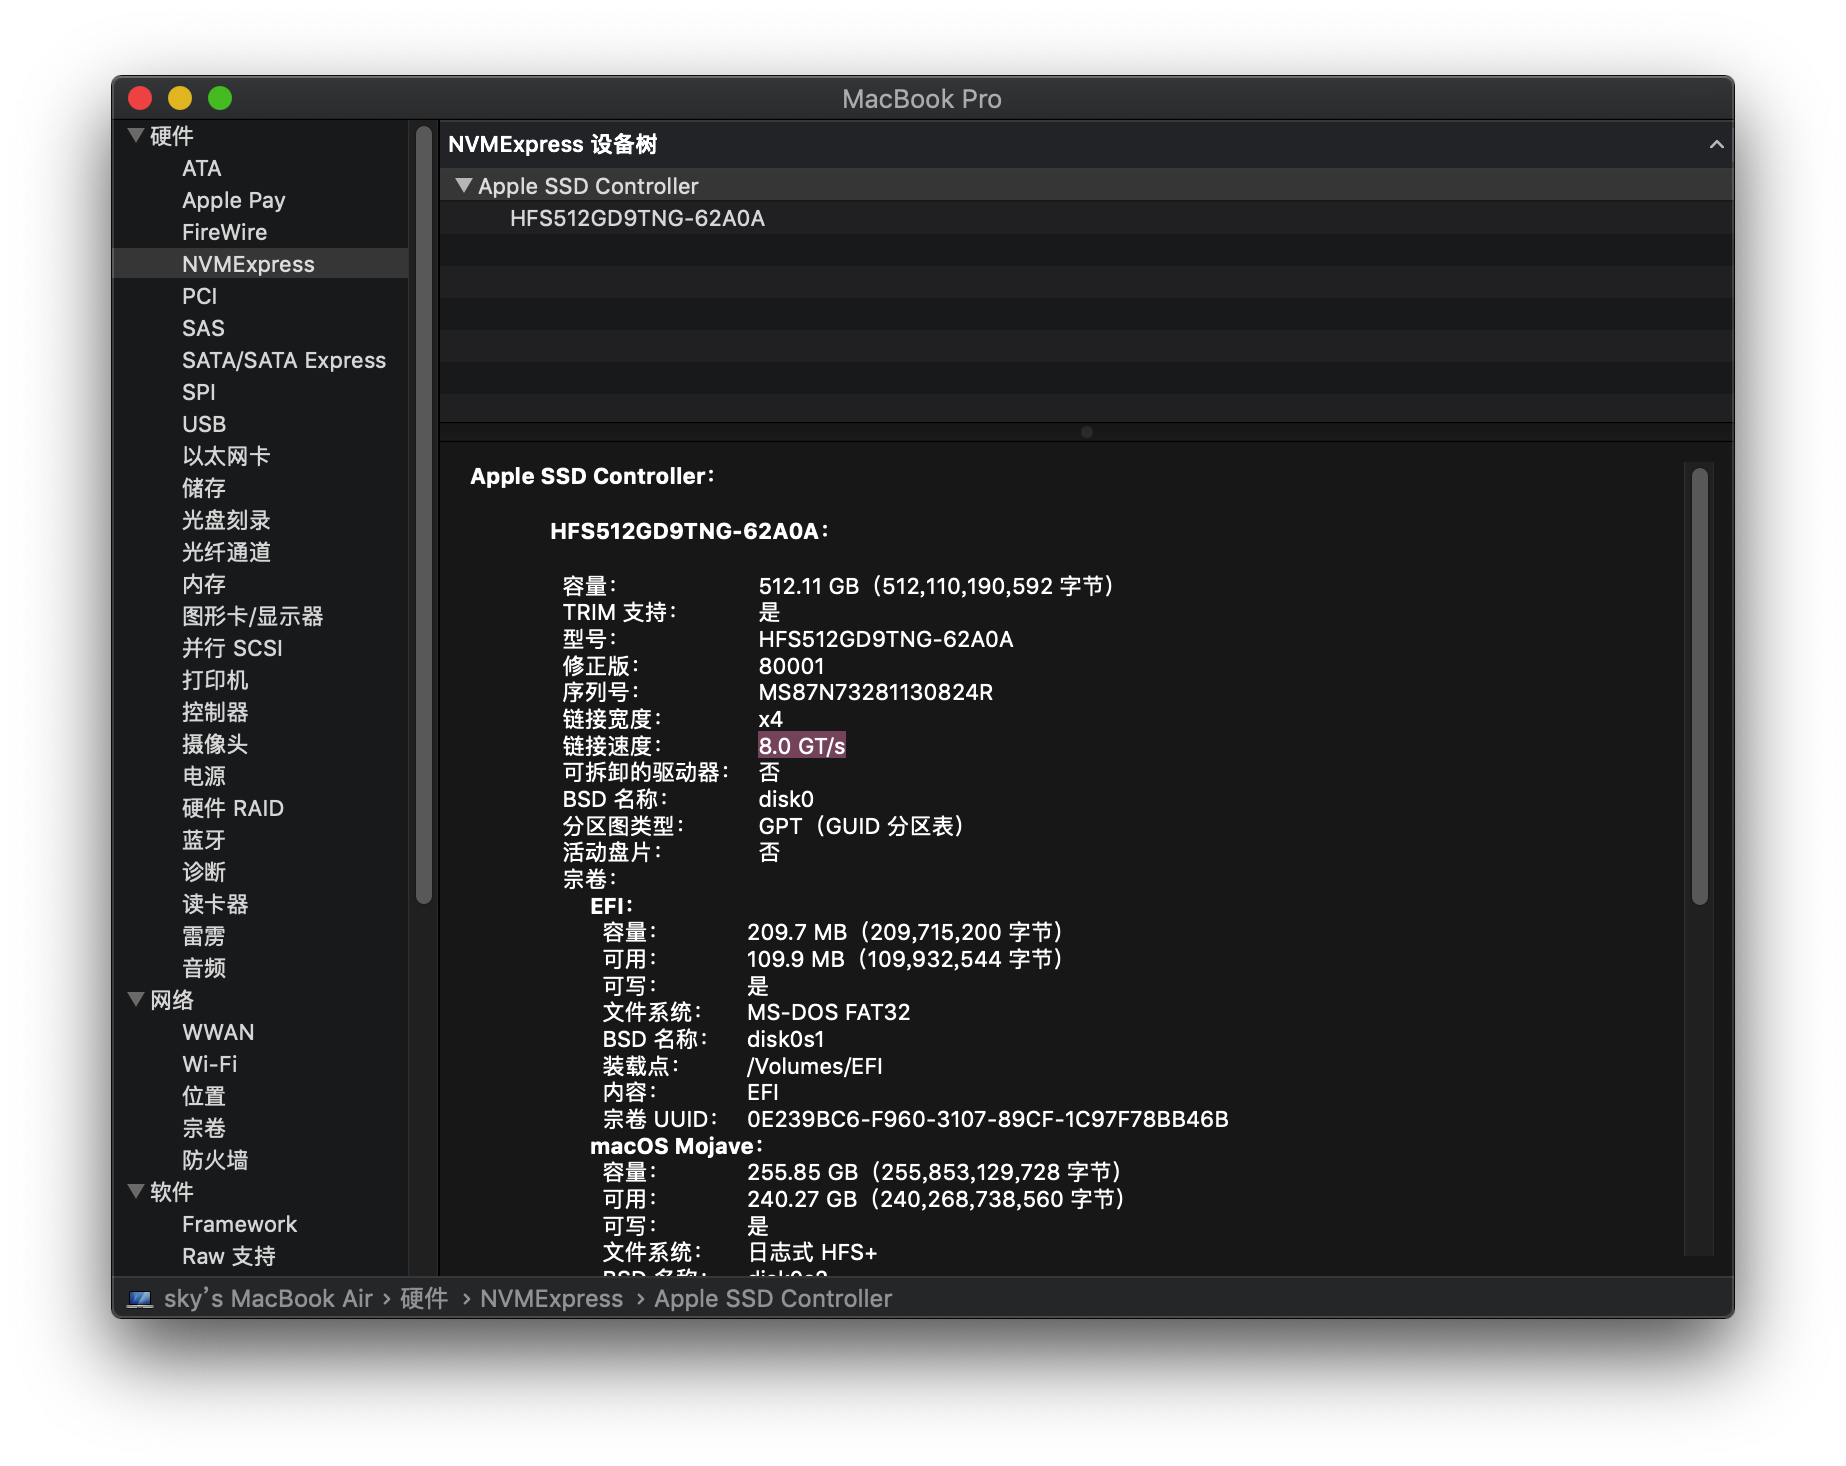Collapse the 软件 software section
This screenshot has width=1846, height=1466.
pyautogui.click(x=137, y=1191)
